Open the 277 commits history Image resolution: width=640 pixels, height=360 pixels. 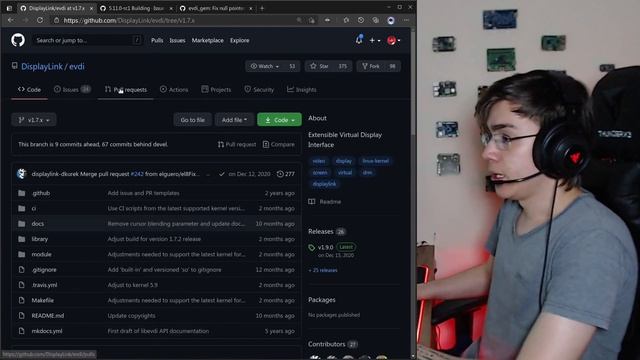[x=286, y=174]
